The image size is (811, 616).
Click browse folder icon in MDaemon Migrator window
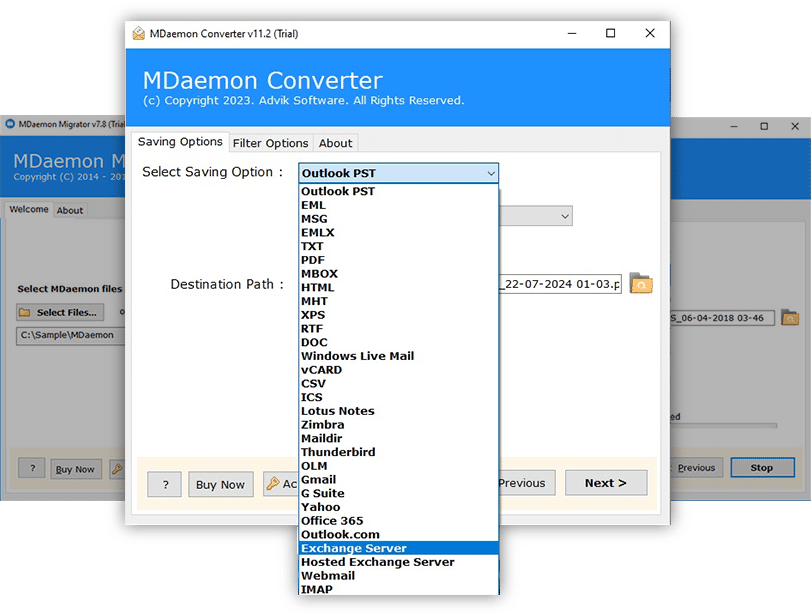[789, 317]
